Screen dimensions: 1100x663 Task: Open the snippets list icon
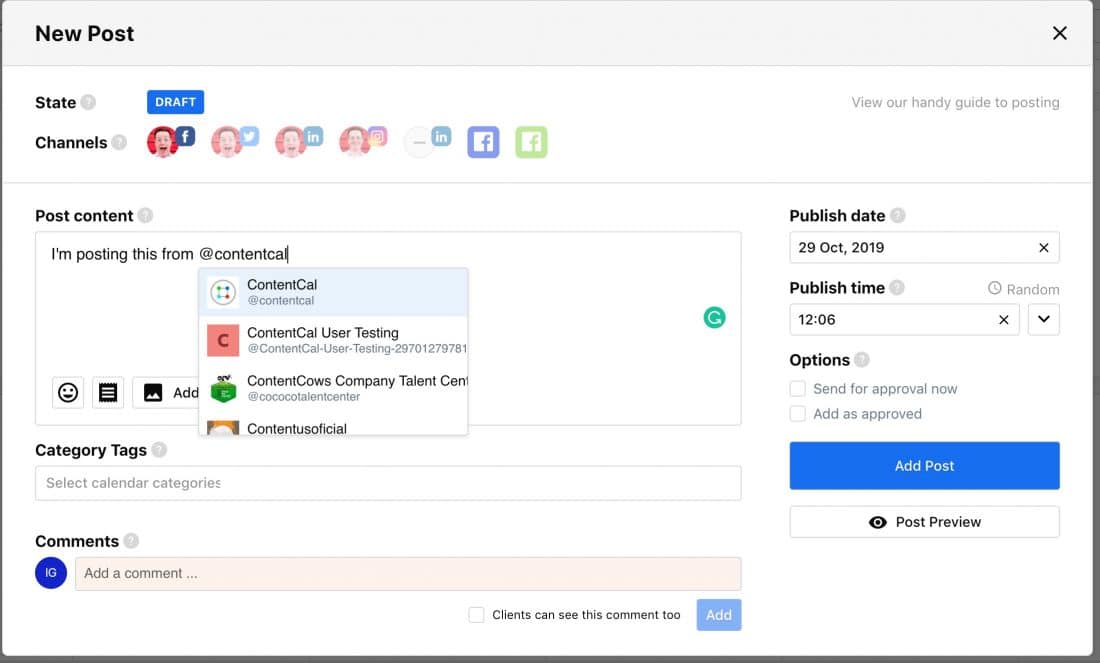click(108, 392)
